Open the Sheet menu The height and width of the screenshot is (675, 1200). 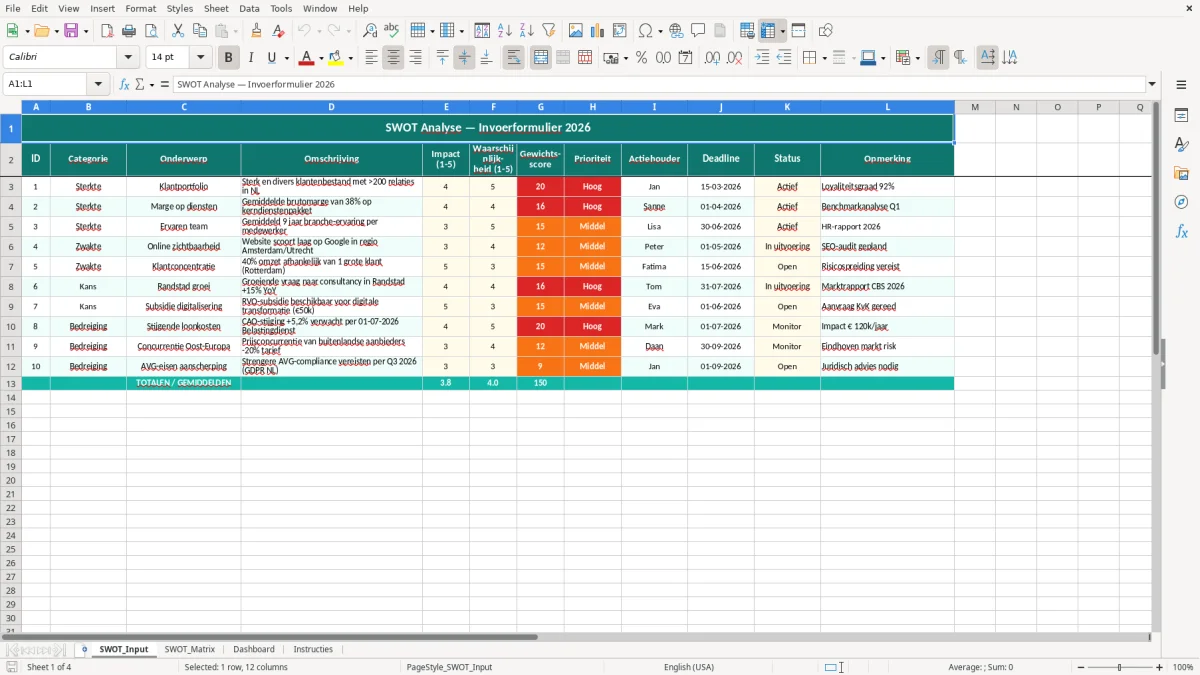[216, 8]
